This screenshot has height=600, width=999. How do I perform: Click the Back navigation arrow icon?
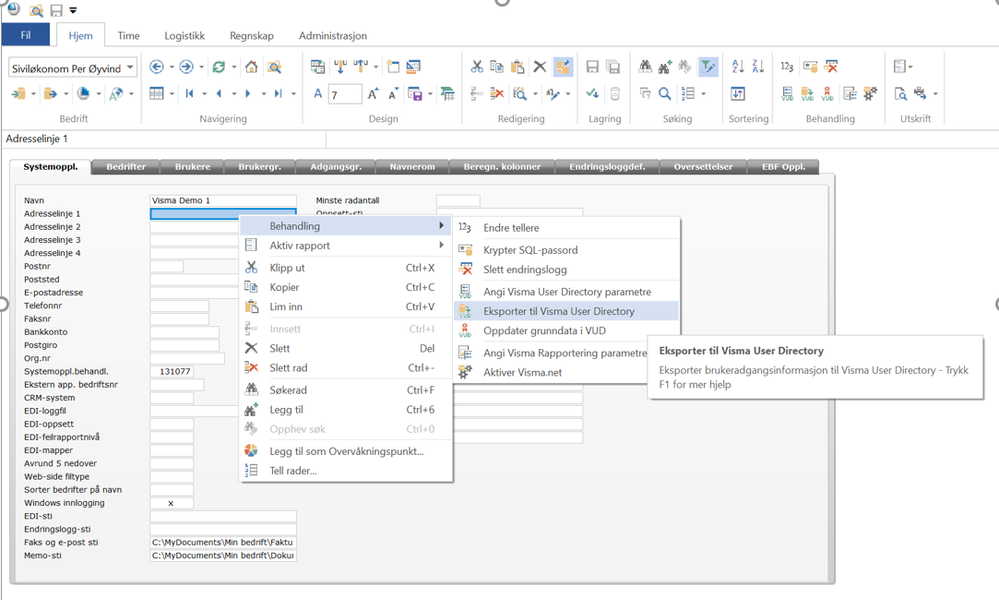(x=156, y=67)
